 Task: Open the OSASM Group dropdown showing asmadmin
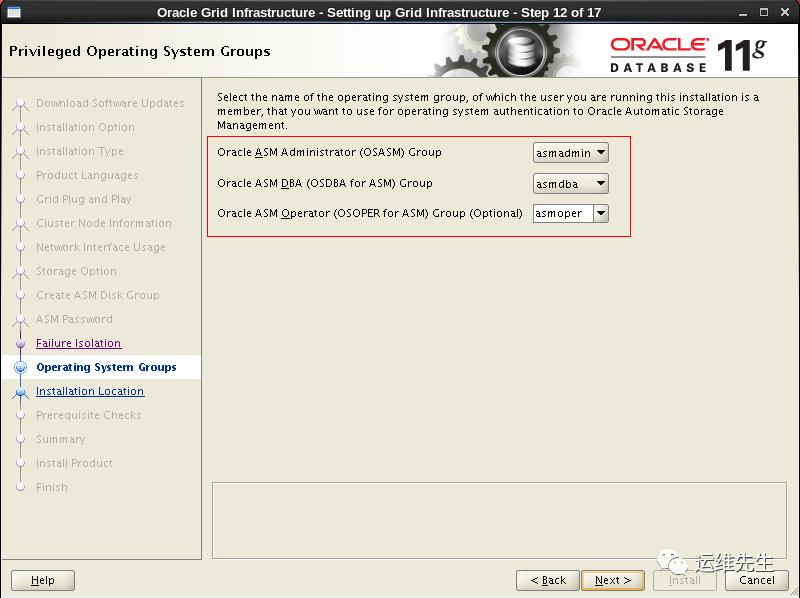click(570, 153)
